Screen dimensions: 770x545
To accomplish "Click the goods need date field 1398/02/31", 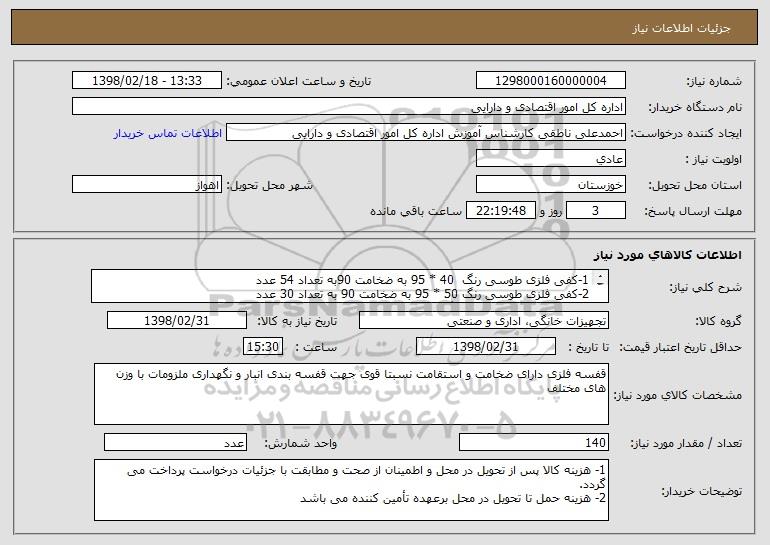I will click(x=177, y=321).
